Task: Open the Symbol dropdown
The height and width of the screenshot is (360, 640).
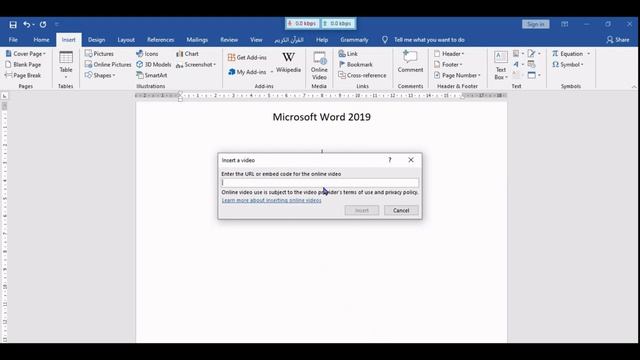Action: click(568, 64)
